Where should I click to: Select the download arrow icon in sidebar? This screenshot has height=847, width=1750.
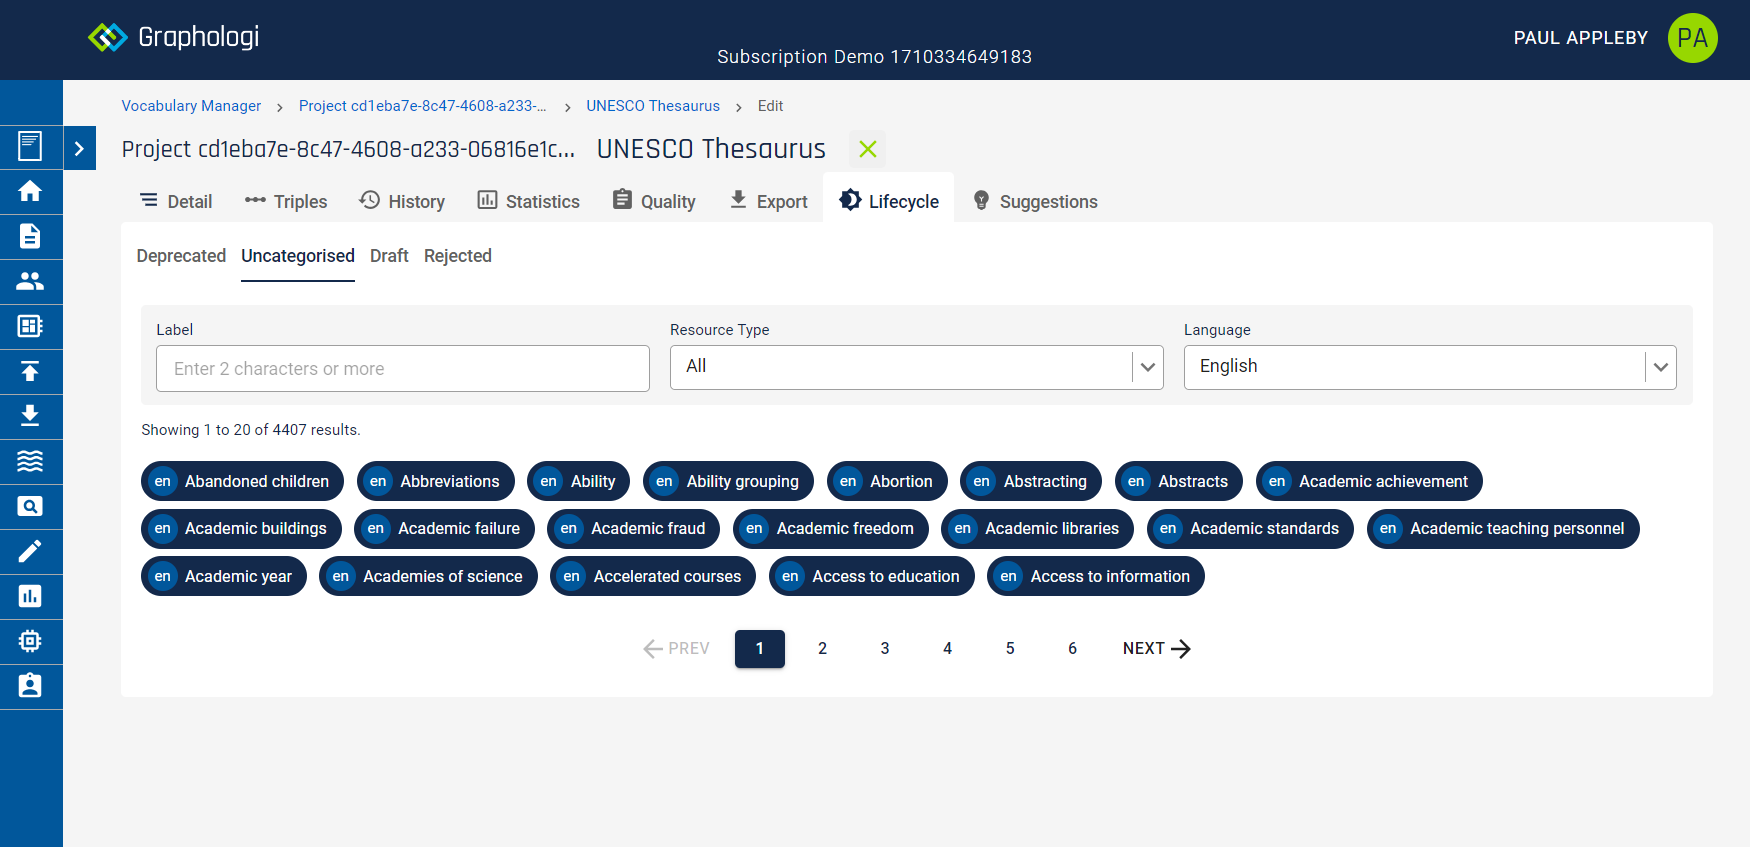pyautogui.click(x=30, y=416)
